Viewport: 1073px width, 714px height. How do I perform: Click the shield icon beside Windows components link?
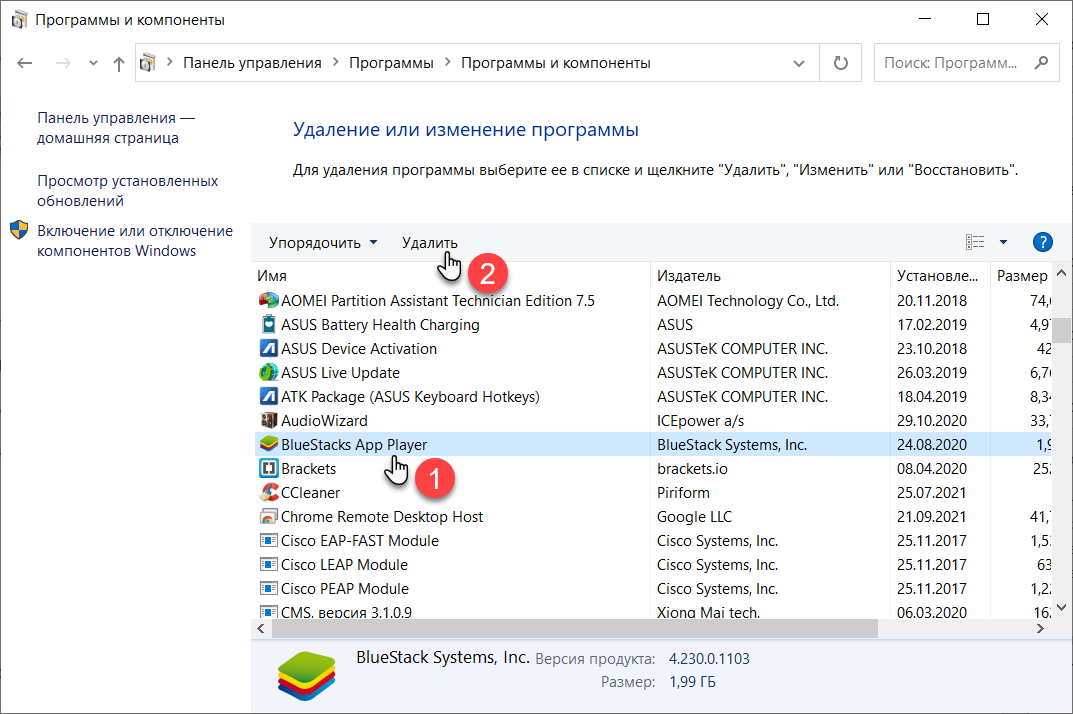coord(19,230)
